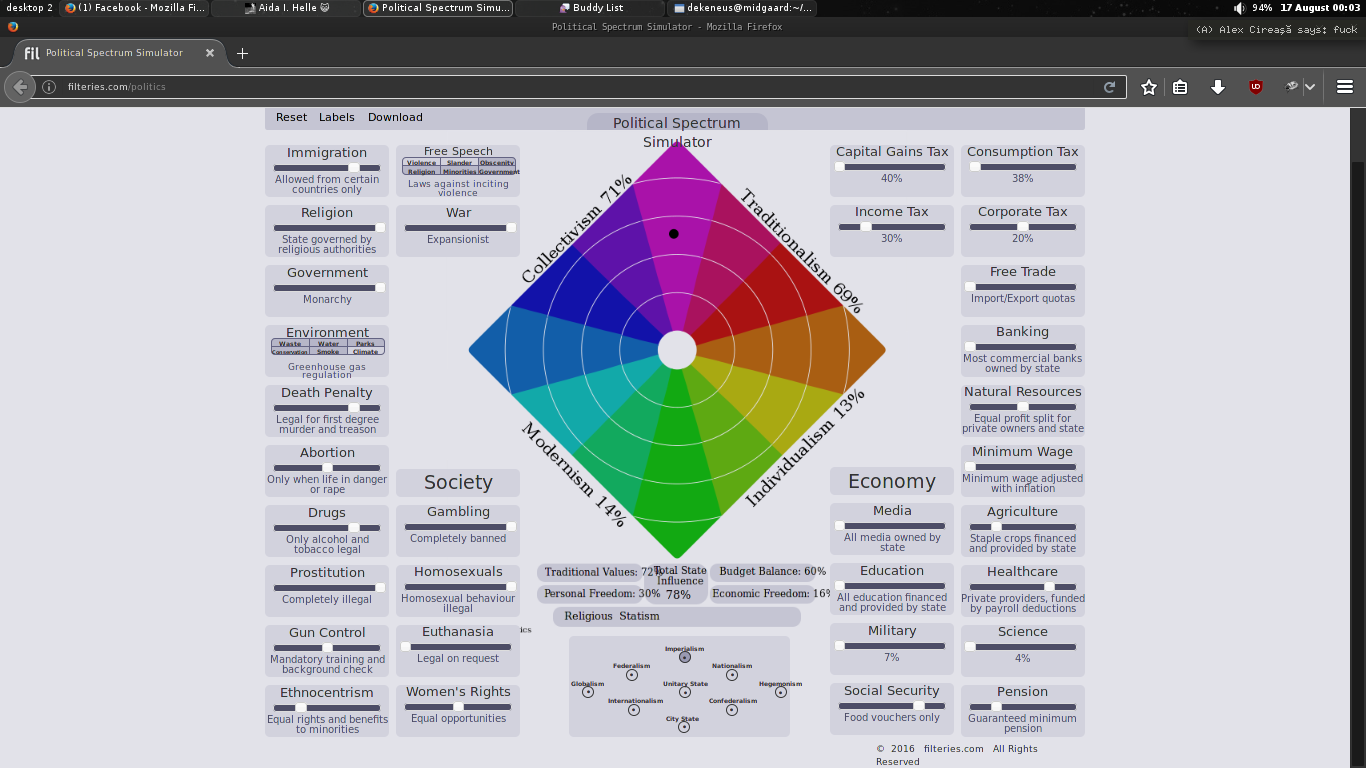
Task: Select the Federalism radio button
Action: pyautogui.click(x=632, y=675)
